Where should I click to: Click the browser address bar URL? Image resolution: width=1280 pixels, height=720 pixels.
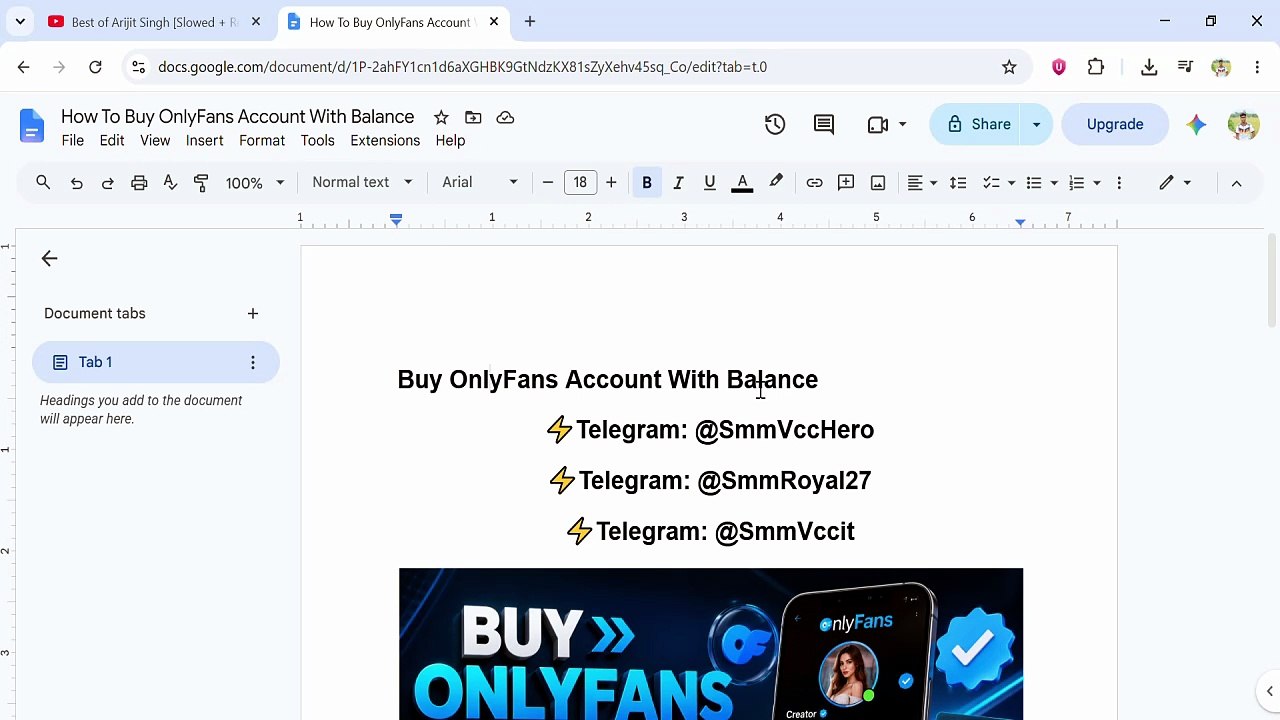tap(462, 67)
